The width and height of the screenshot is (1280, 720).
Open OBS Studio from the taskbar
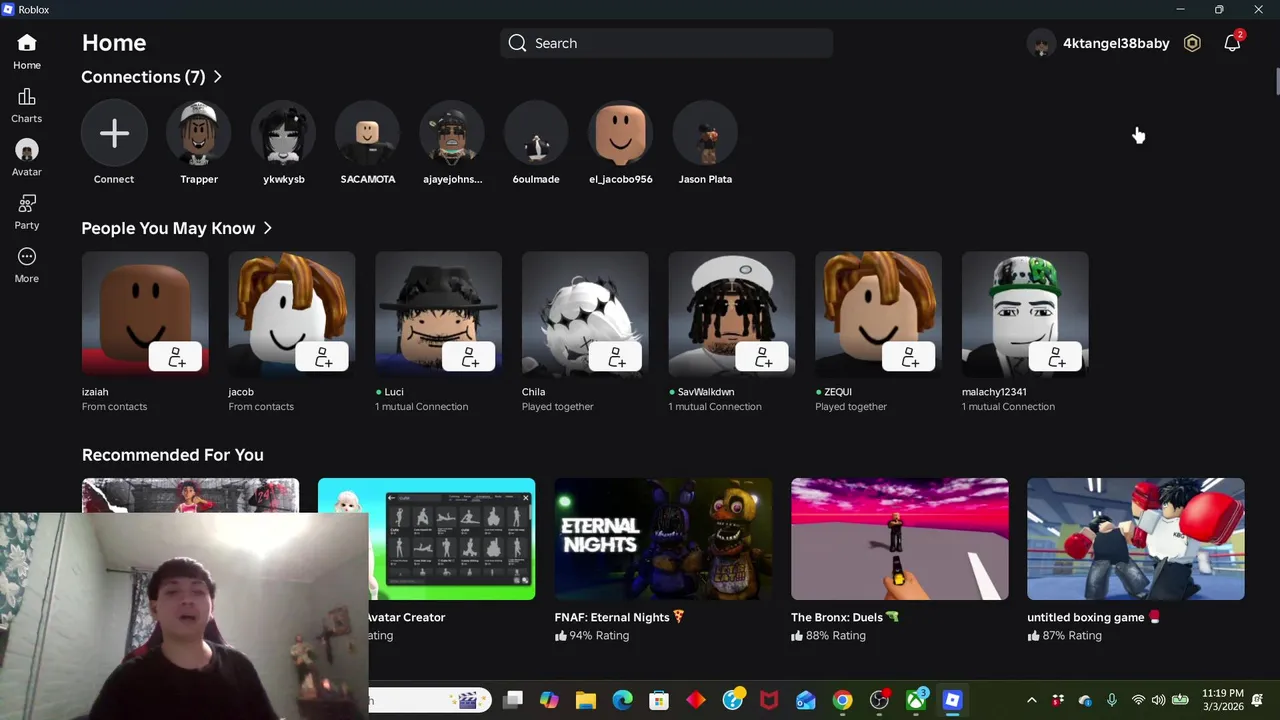[879, 700]
